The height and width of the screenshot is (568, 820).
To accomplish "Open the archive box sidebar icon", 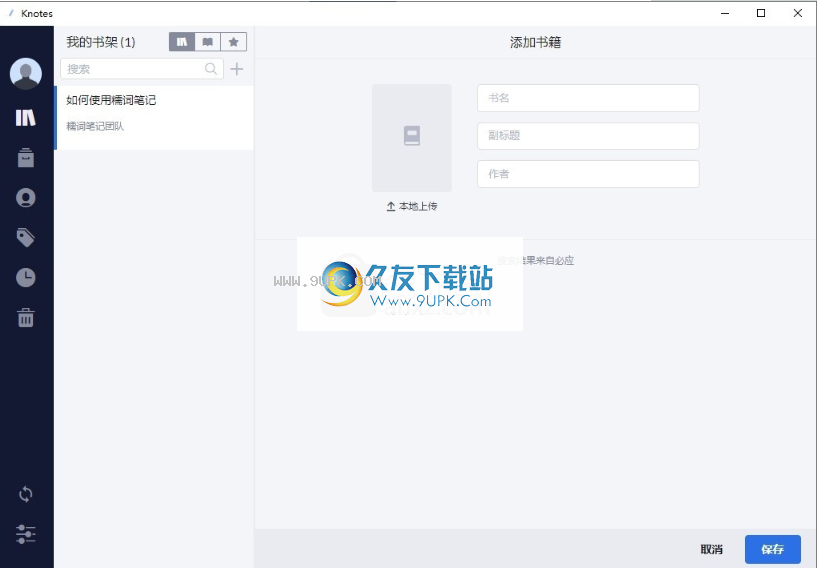I will pos(26,157).
